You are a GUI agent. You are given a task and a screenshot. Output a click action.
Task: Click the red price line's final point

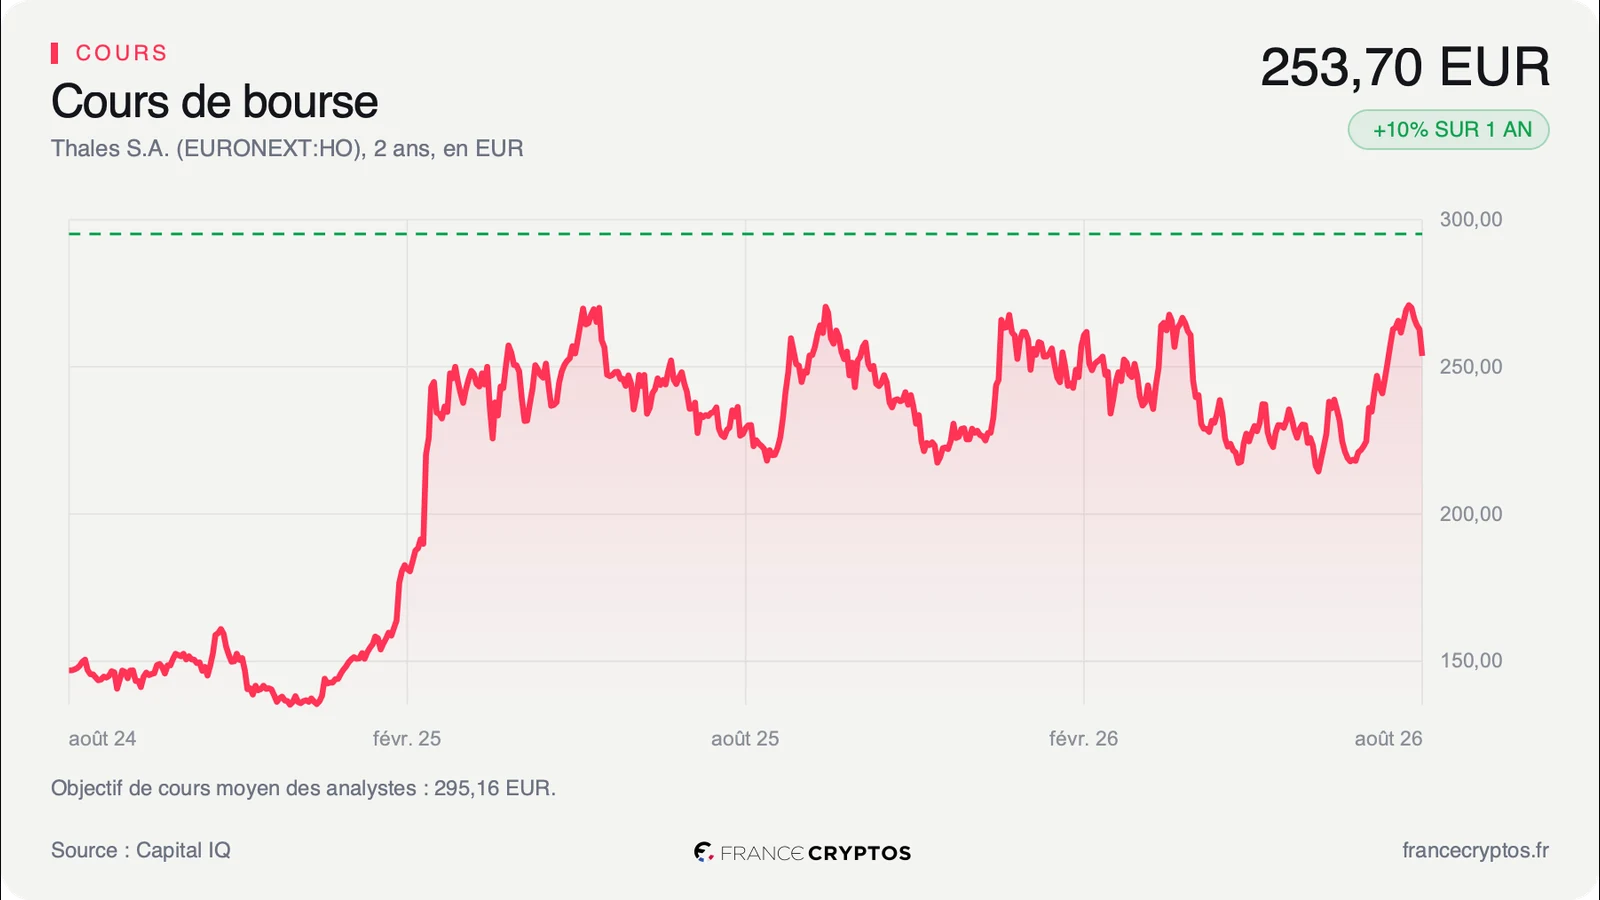(x=1422, y=353)
